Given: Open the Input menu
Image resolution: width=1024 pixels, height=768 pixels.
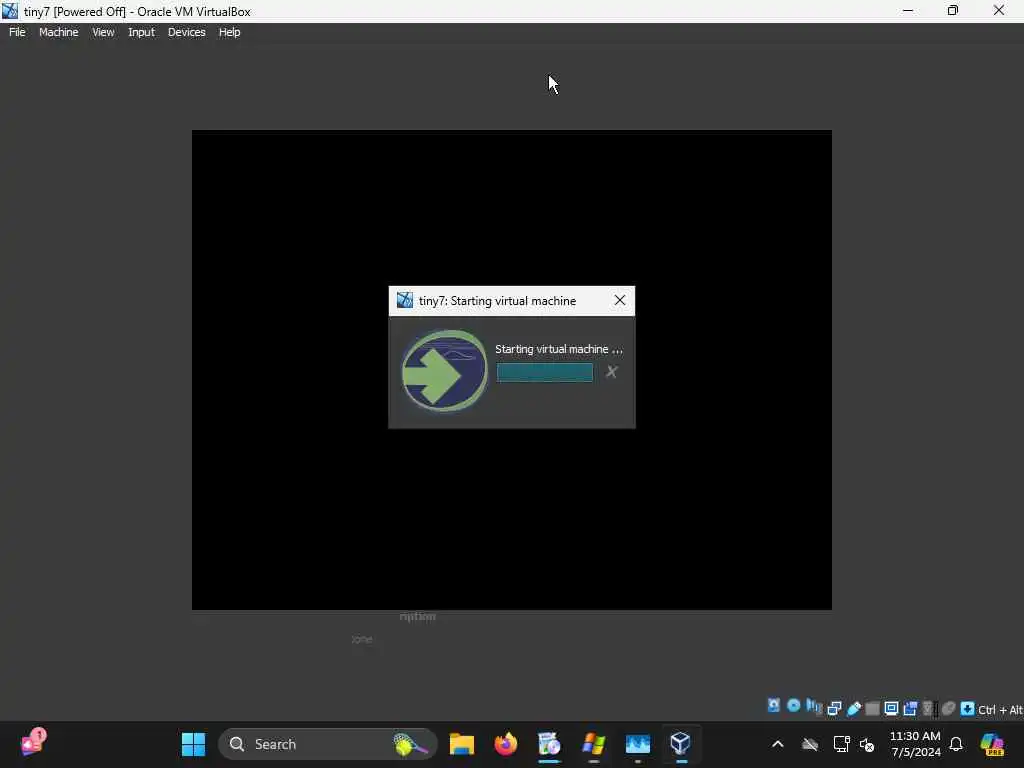Looking at the screenshot, I should tap(141, 32).
